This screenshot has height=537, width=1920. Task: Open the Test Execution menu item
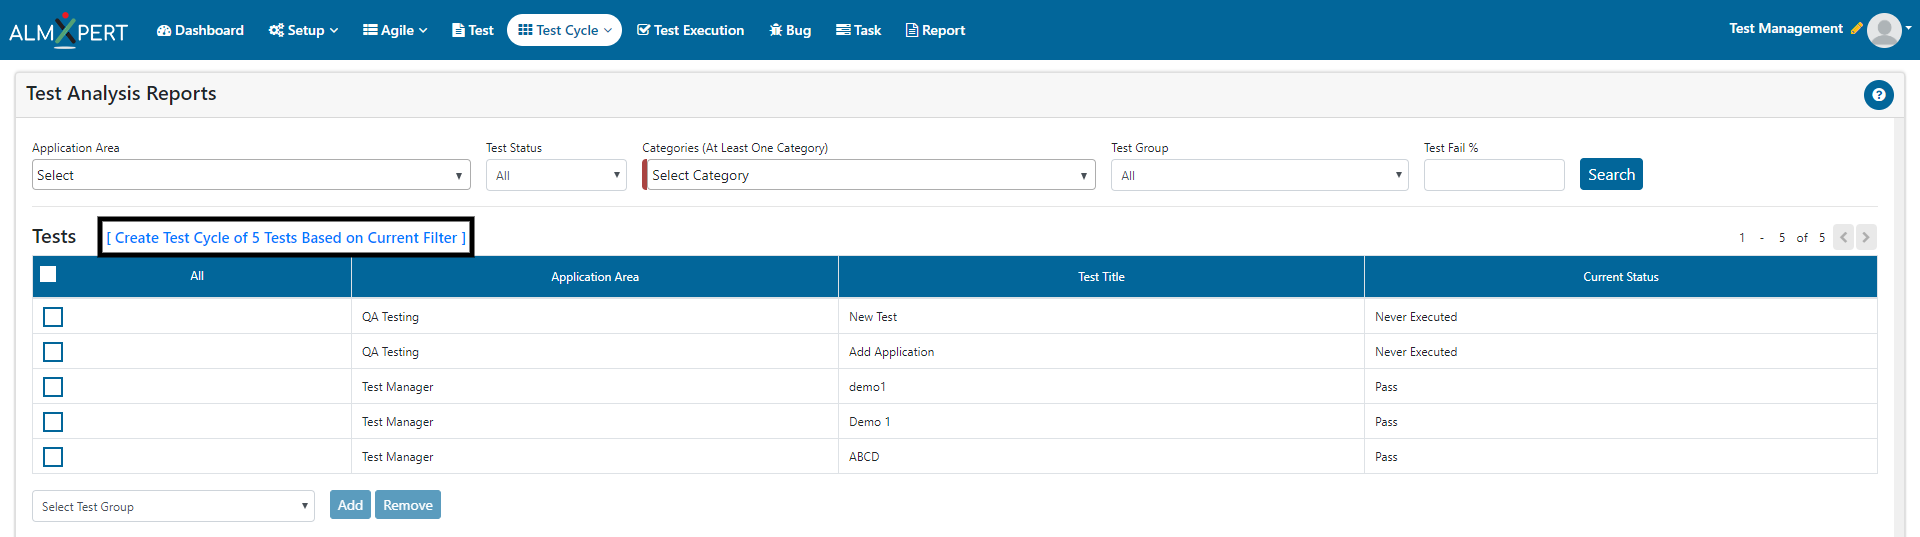690,30
